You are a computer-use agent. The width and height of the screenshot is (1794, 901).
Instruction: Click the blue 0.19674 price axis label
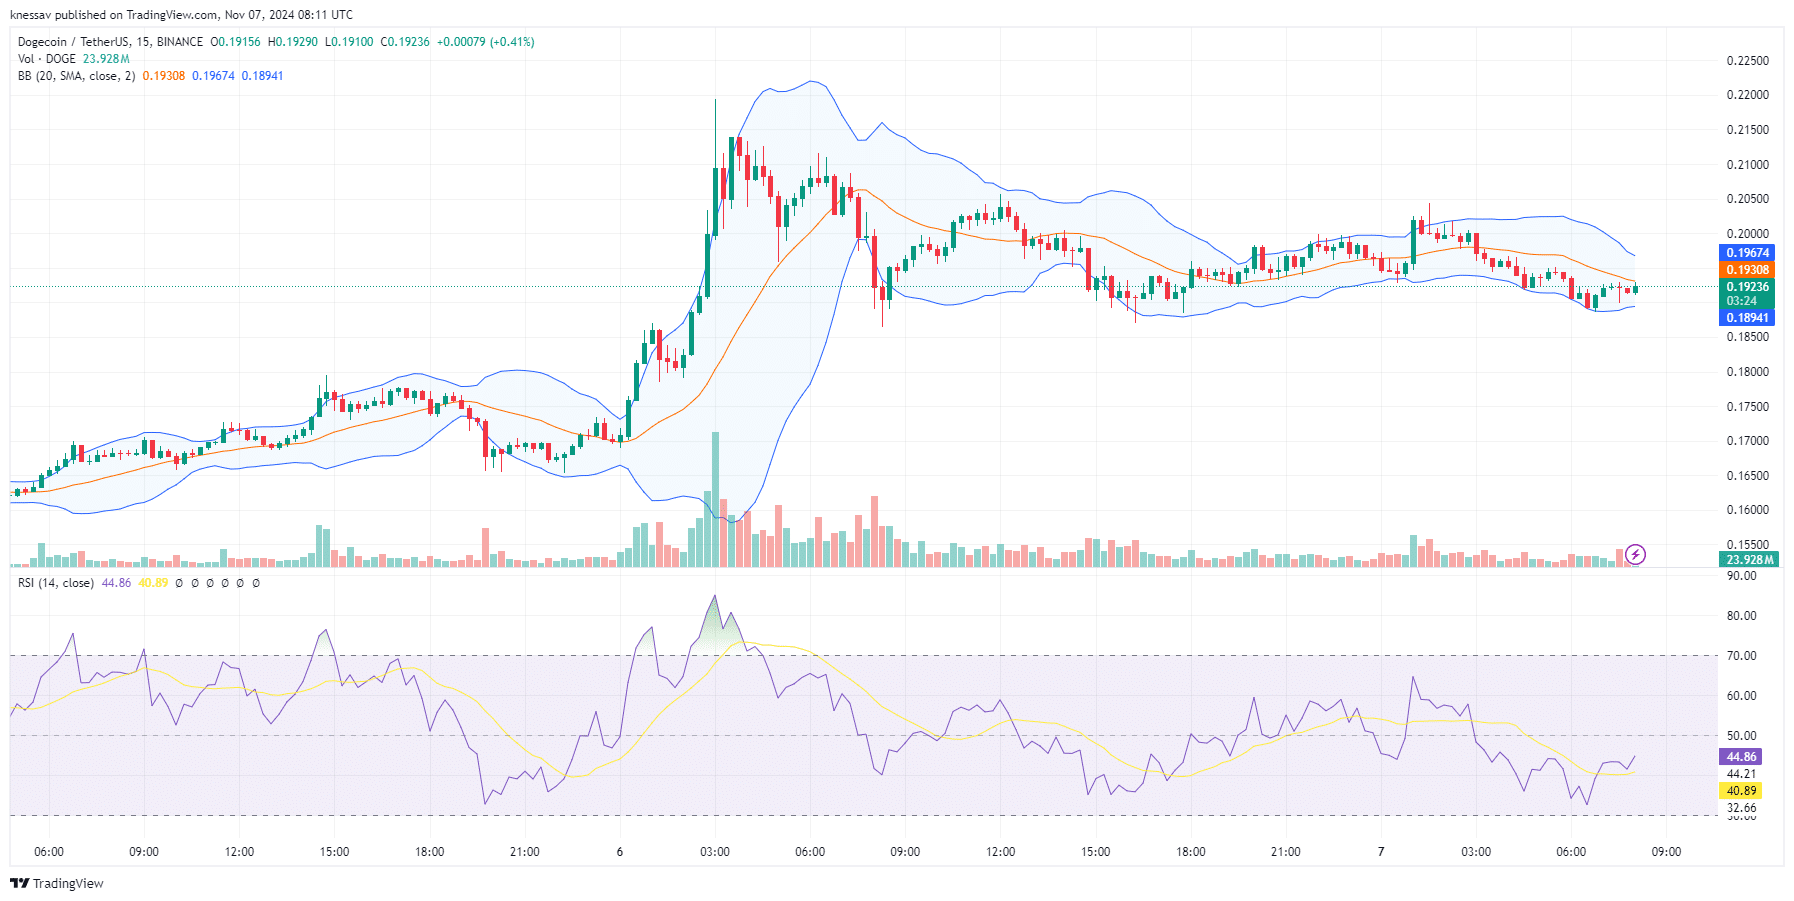point(1747,253)
